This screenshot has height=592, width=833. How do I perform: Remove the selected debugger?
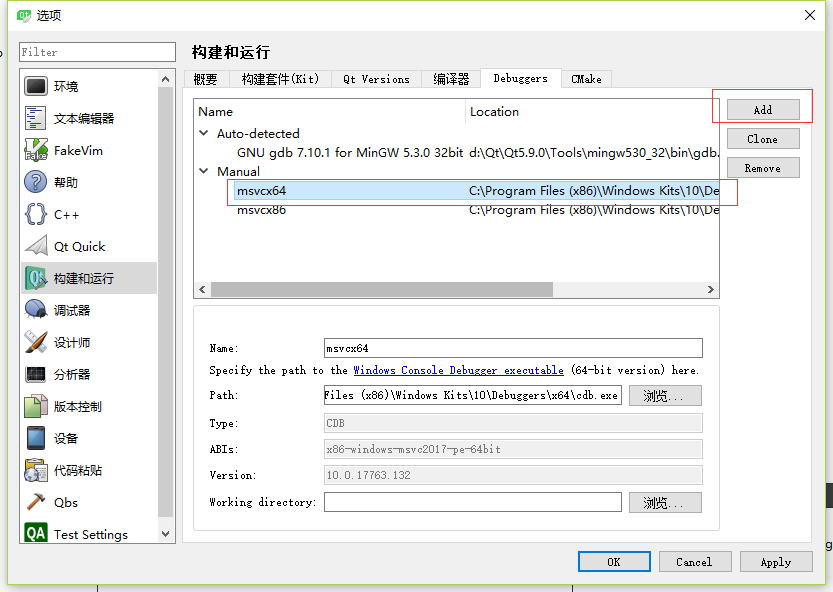tap(763, 168)
